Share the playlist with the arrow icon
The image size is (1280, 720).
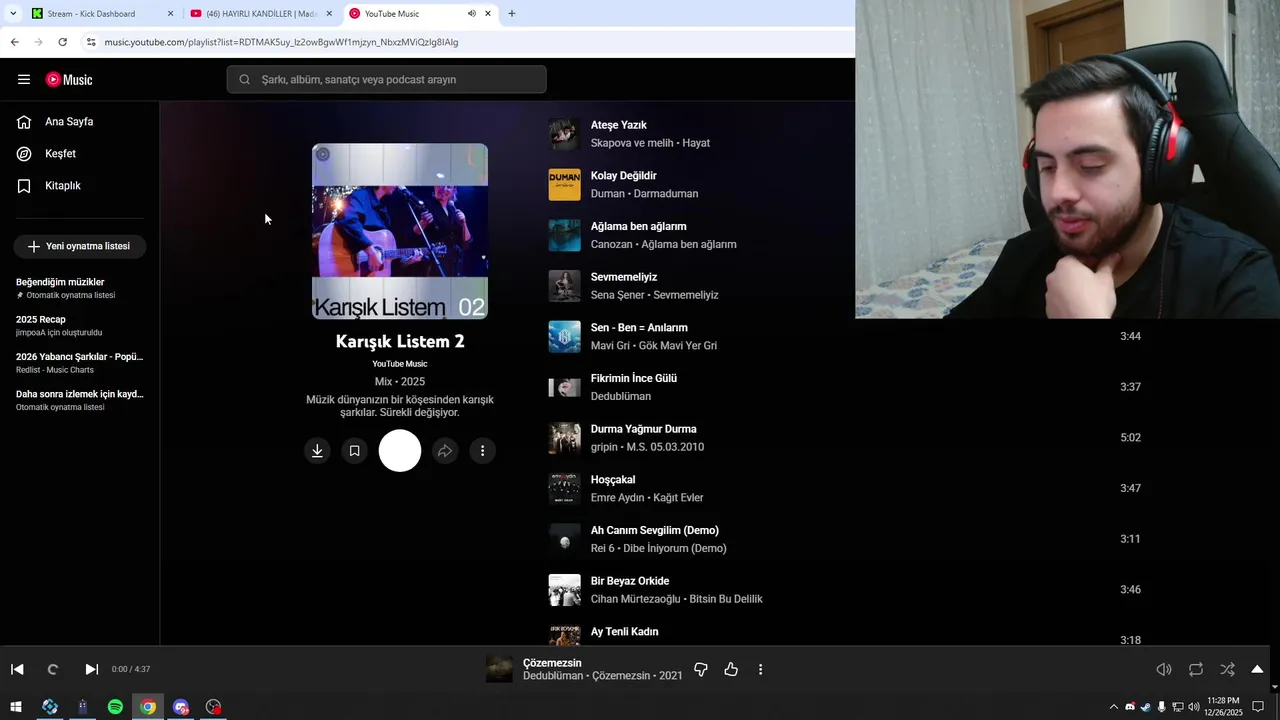[x=445, y=451]
